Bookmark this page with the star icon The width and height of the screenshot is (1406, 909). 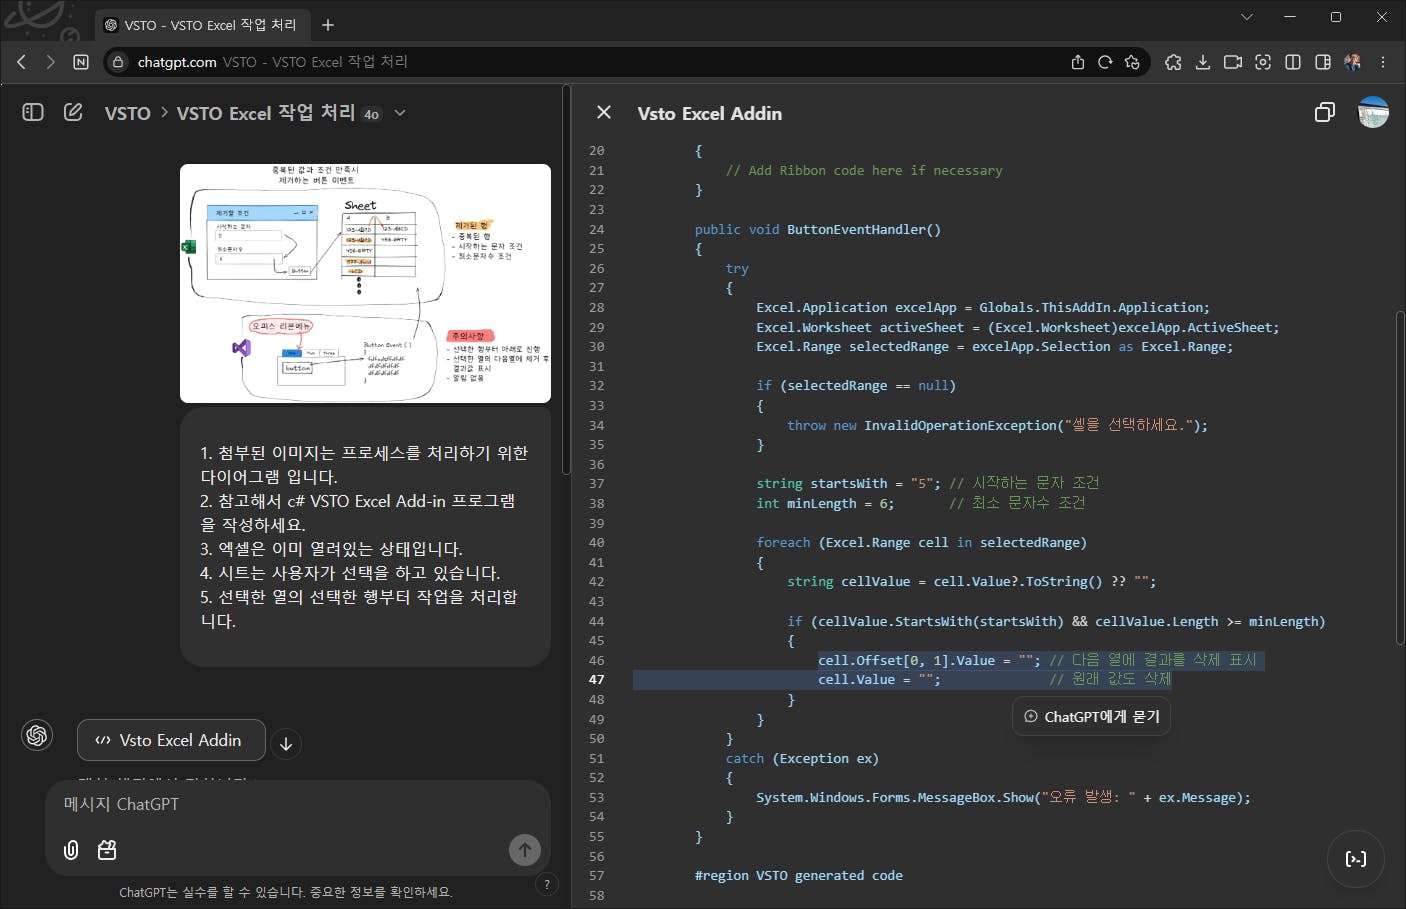pyautogui.click(x=1132, y=62)
